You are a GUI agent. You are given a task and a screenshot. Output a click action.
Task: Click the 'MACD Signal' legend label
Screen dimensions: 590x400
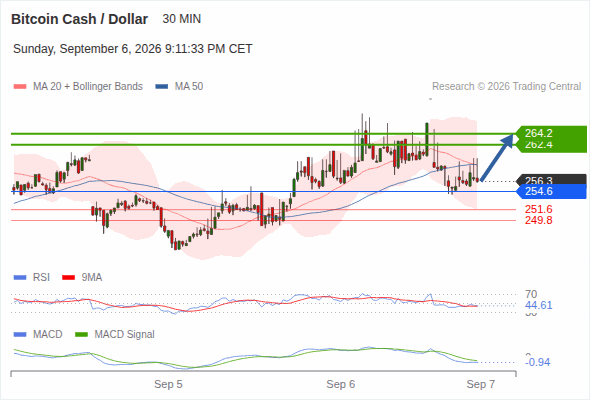click(125, 335)
